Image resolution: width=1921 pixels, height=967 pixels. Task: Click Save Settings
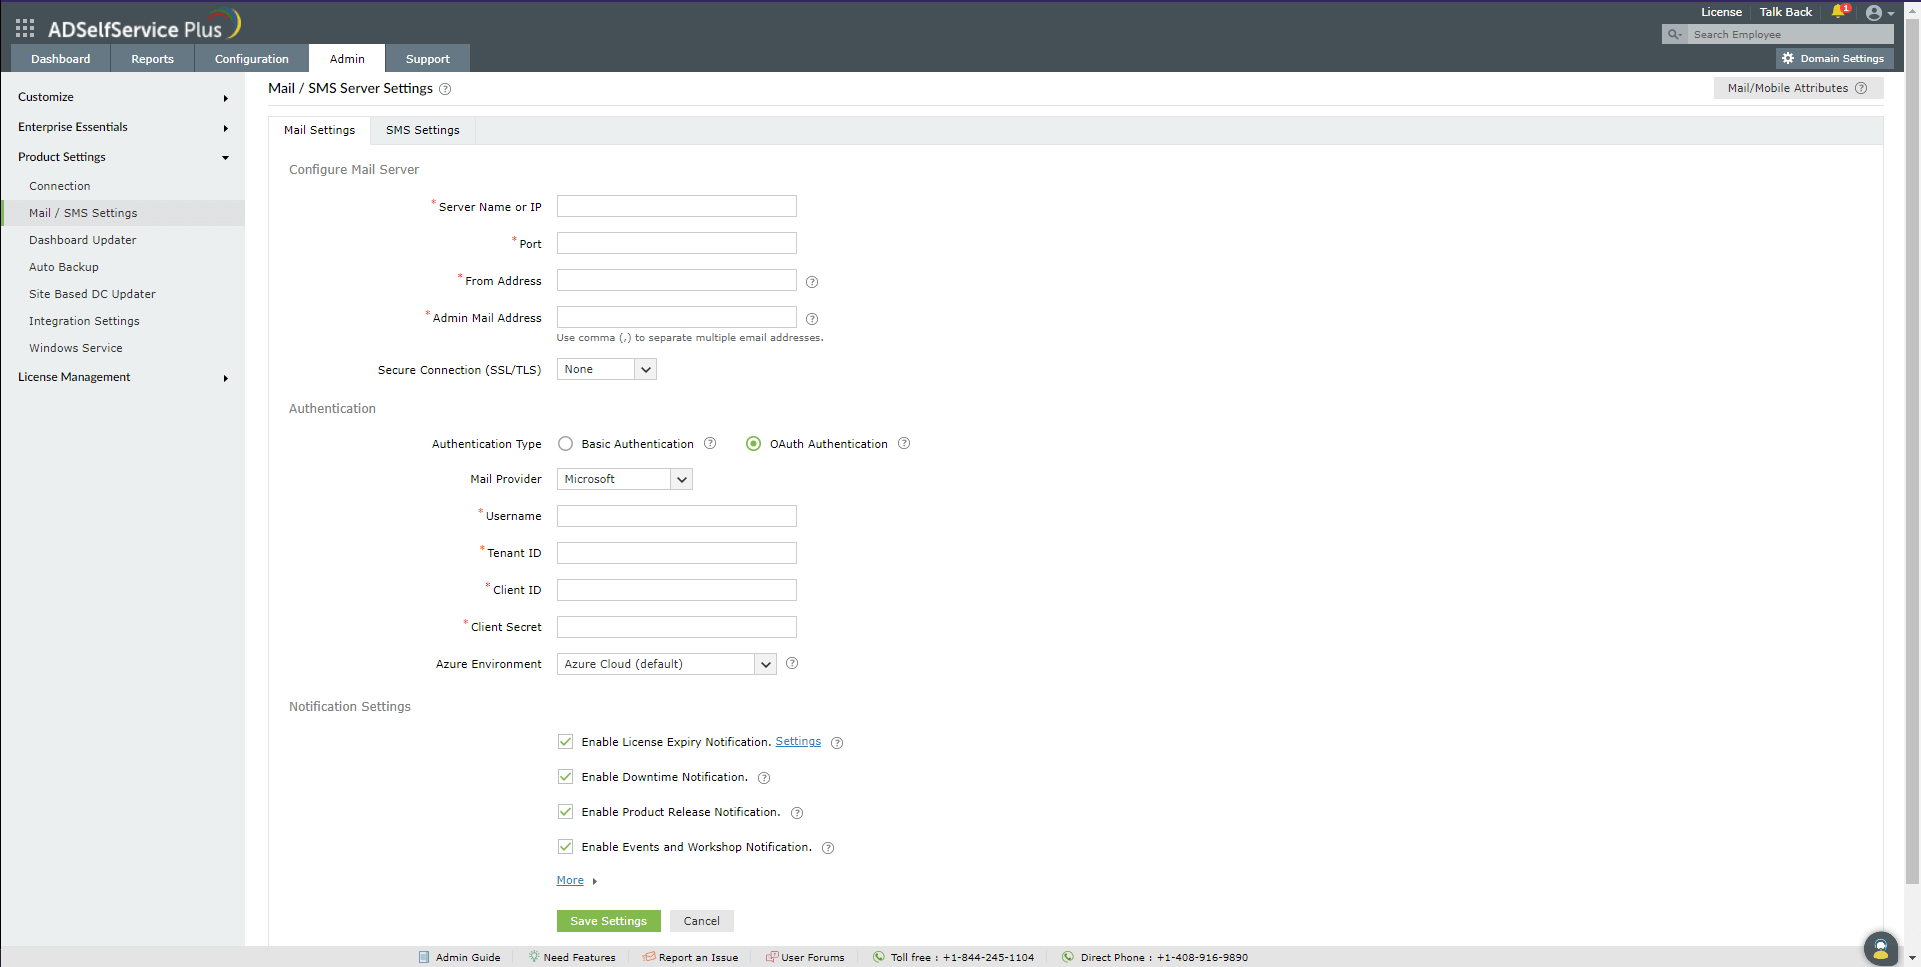click(x=608, y=920)
